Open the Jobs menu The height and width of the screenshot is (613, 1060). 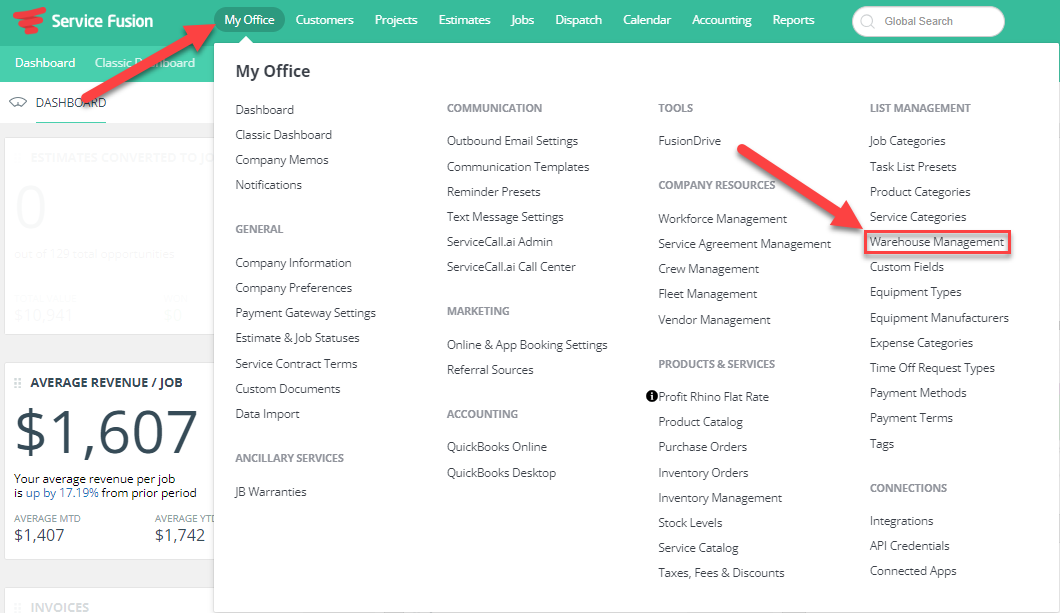click(523, 20)
